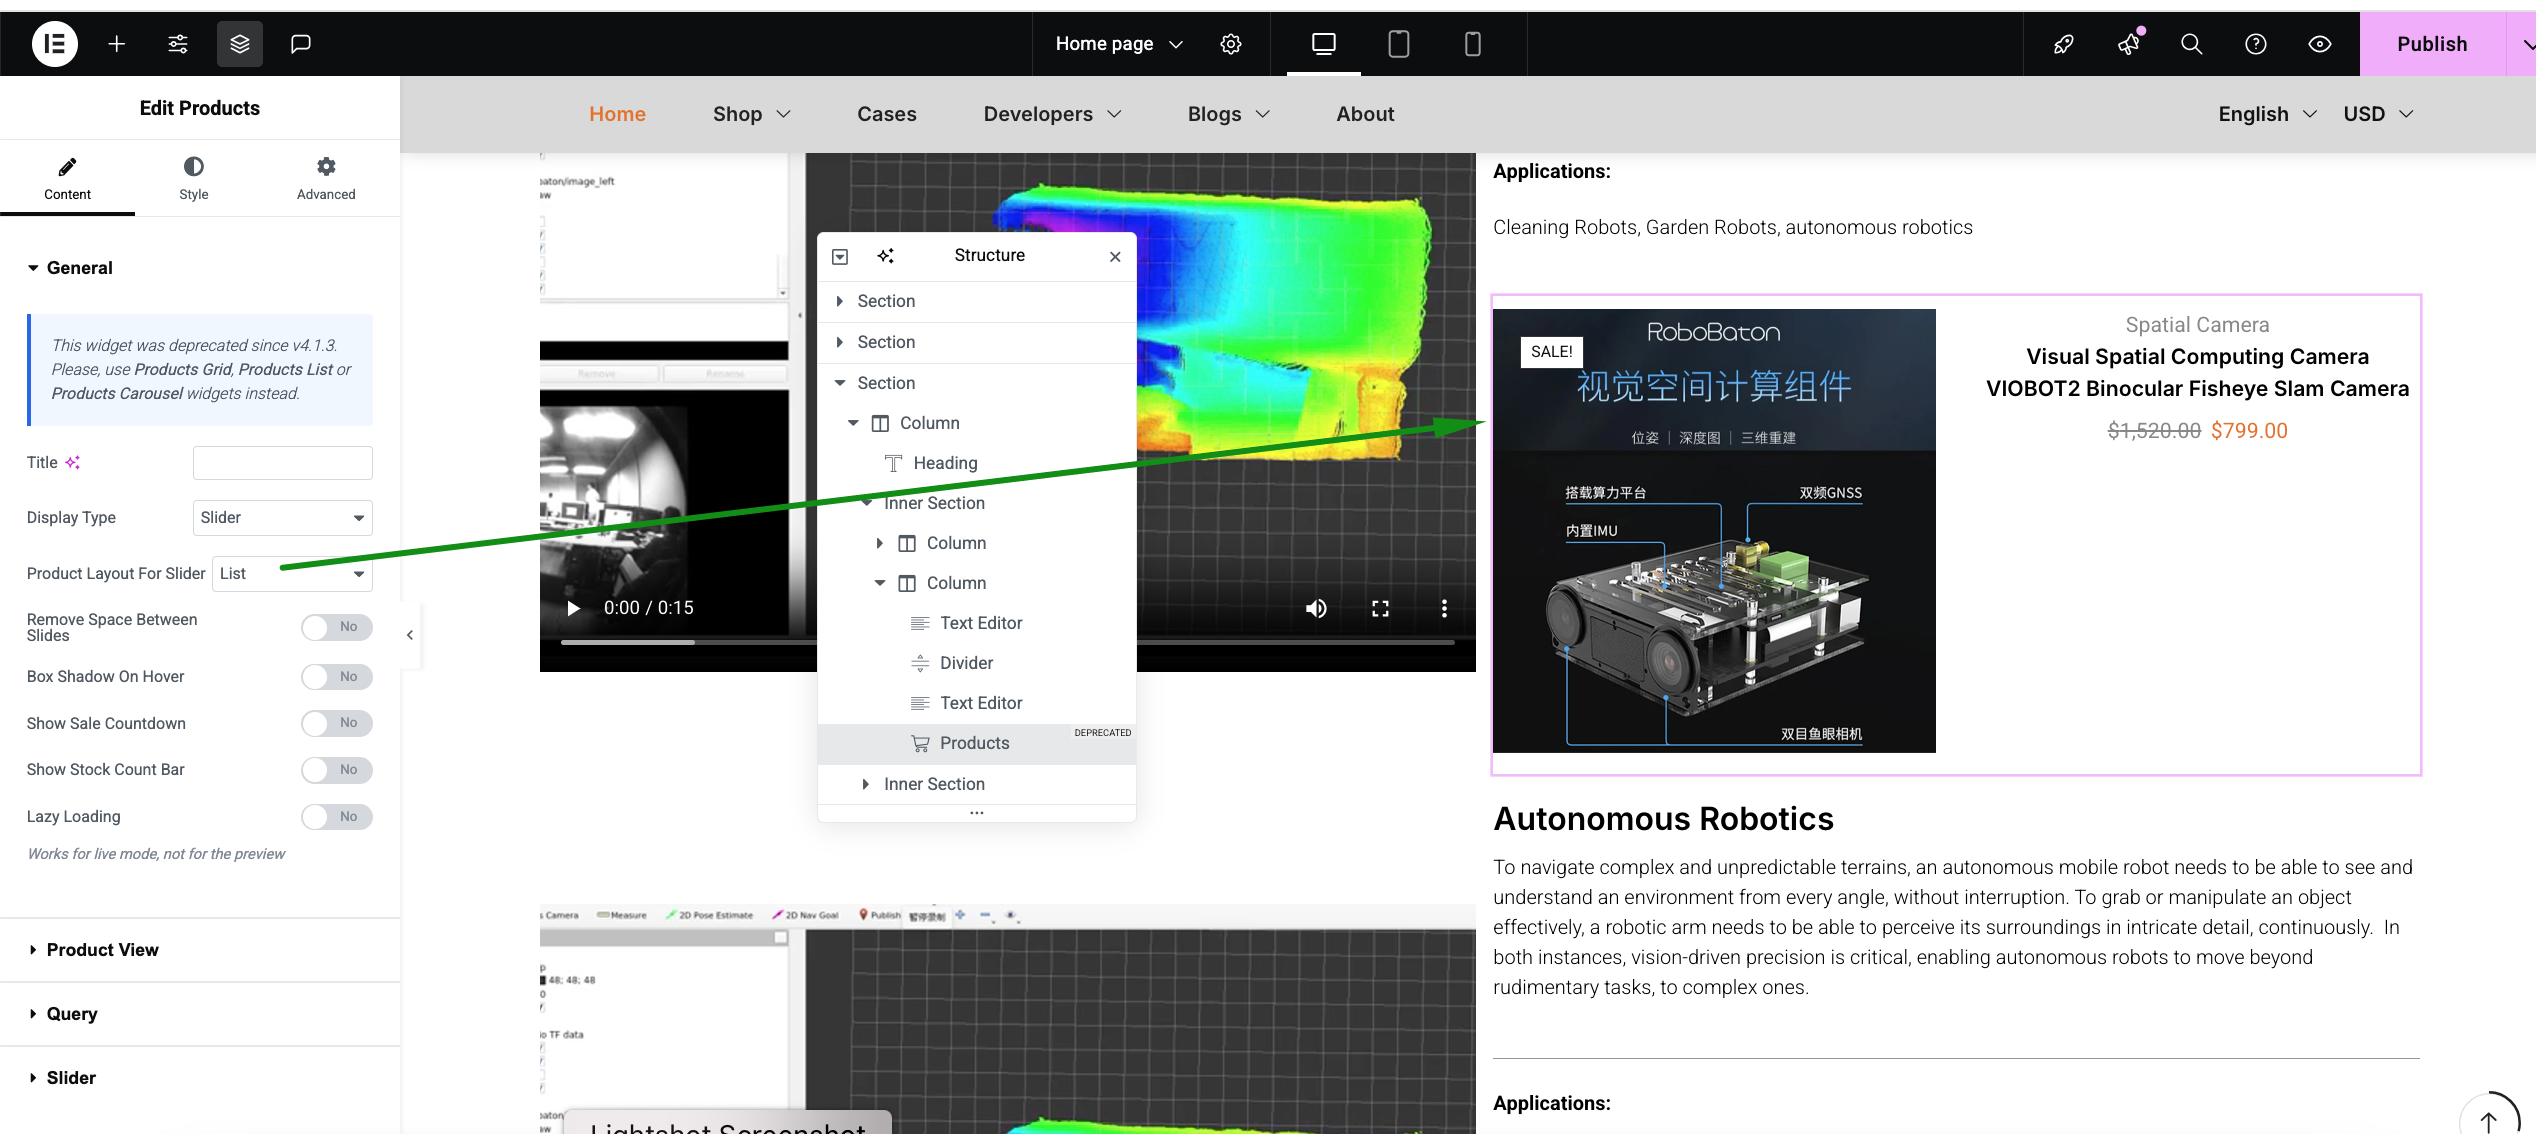Open site settings sliders icon
Screen dimensions: 2536x1134
(x=178, y=44)
